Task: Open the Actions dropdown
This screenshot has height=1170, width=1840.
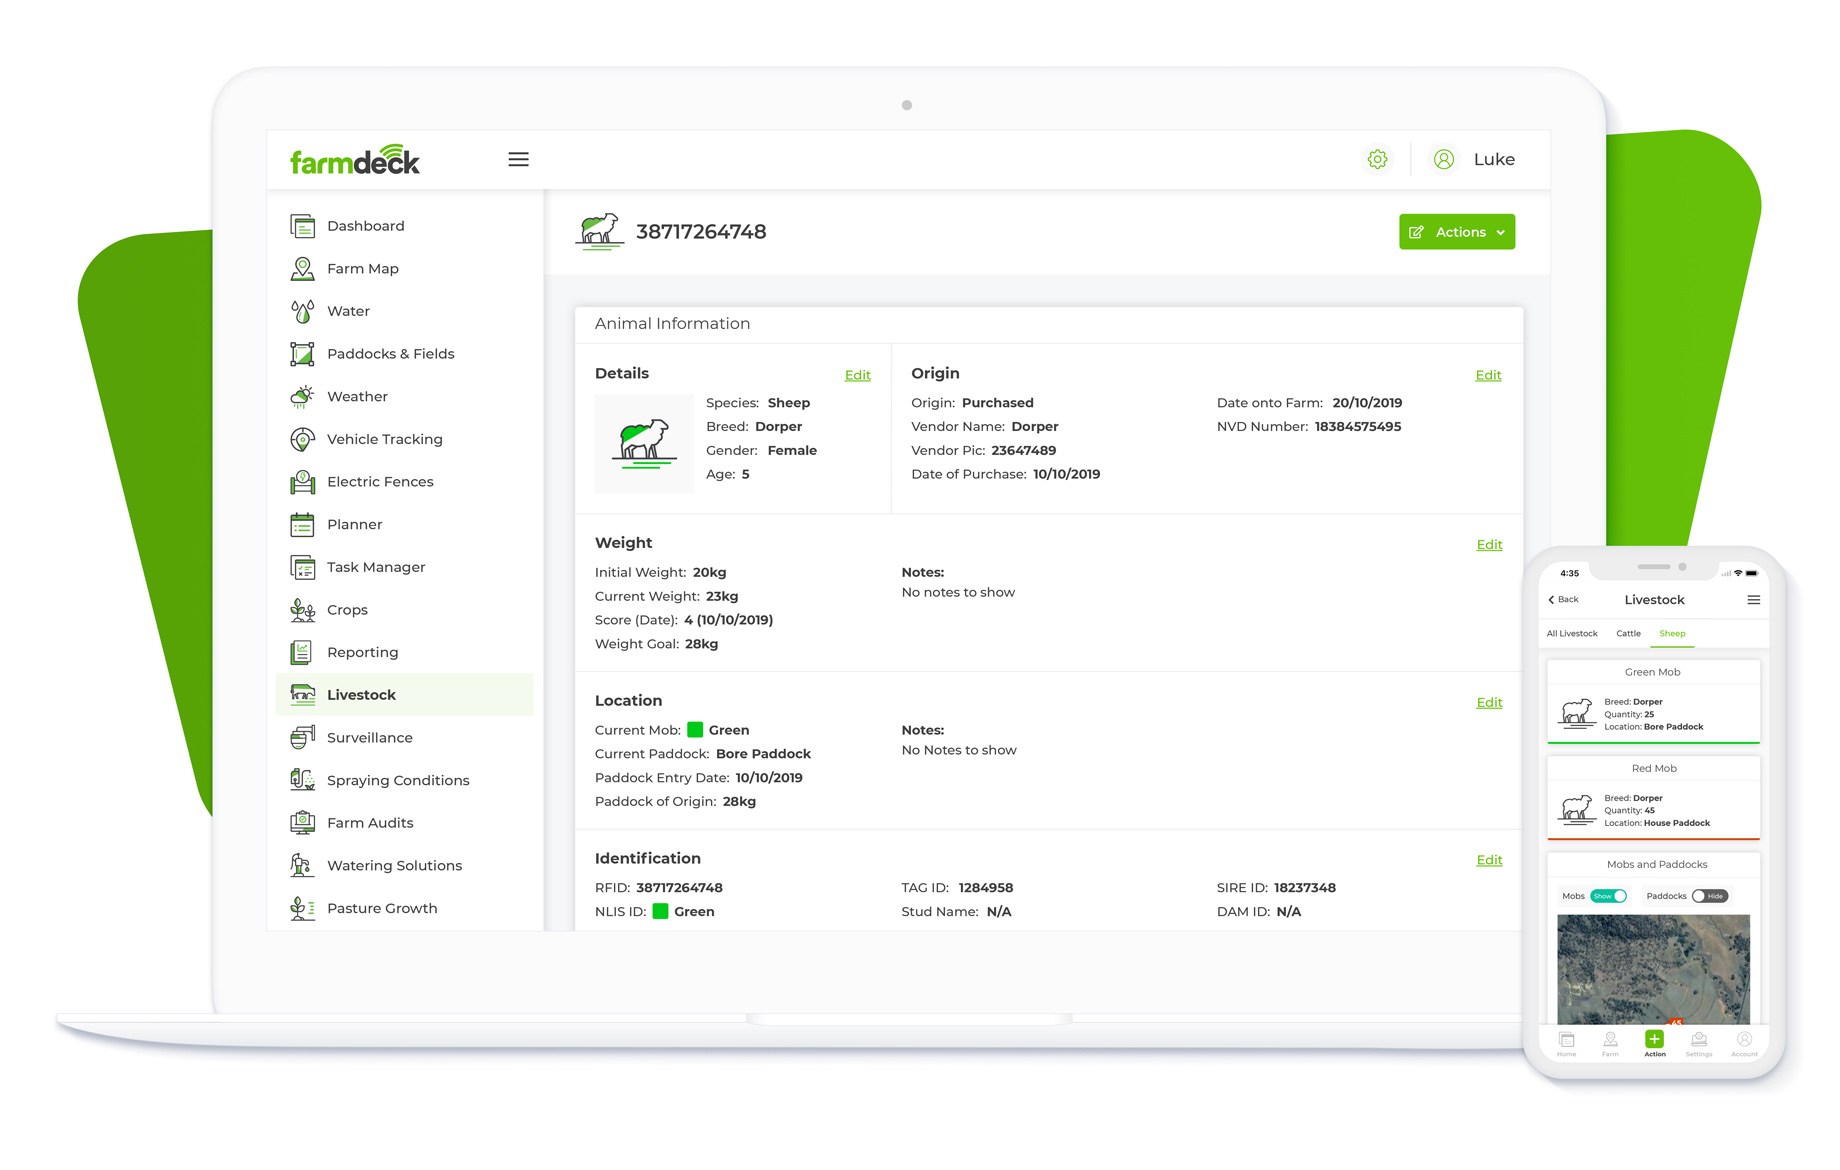Action: [1456, 231]
